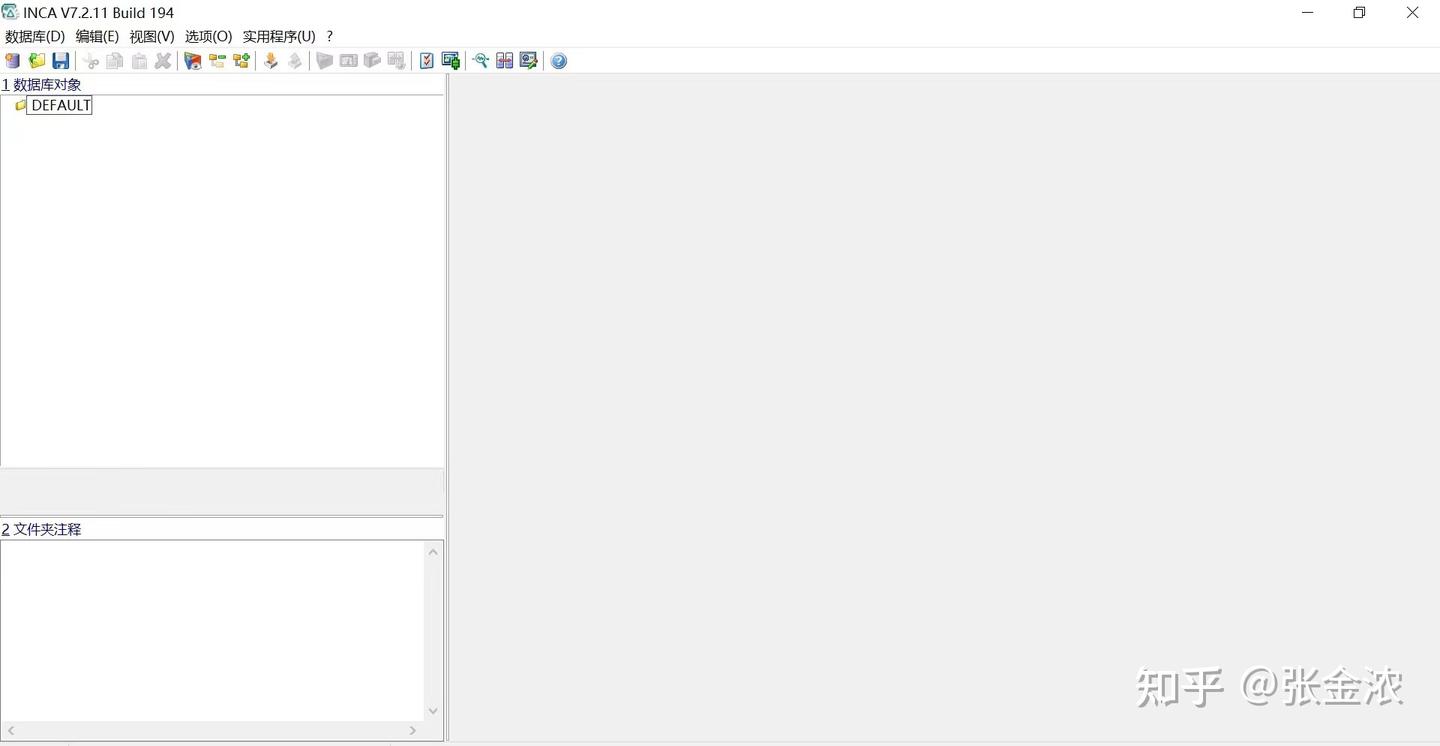Screen dimensions: 1440x746
Task: Open help via the blue question-mark icon
Action: point(559,61)
